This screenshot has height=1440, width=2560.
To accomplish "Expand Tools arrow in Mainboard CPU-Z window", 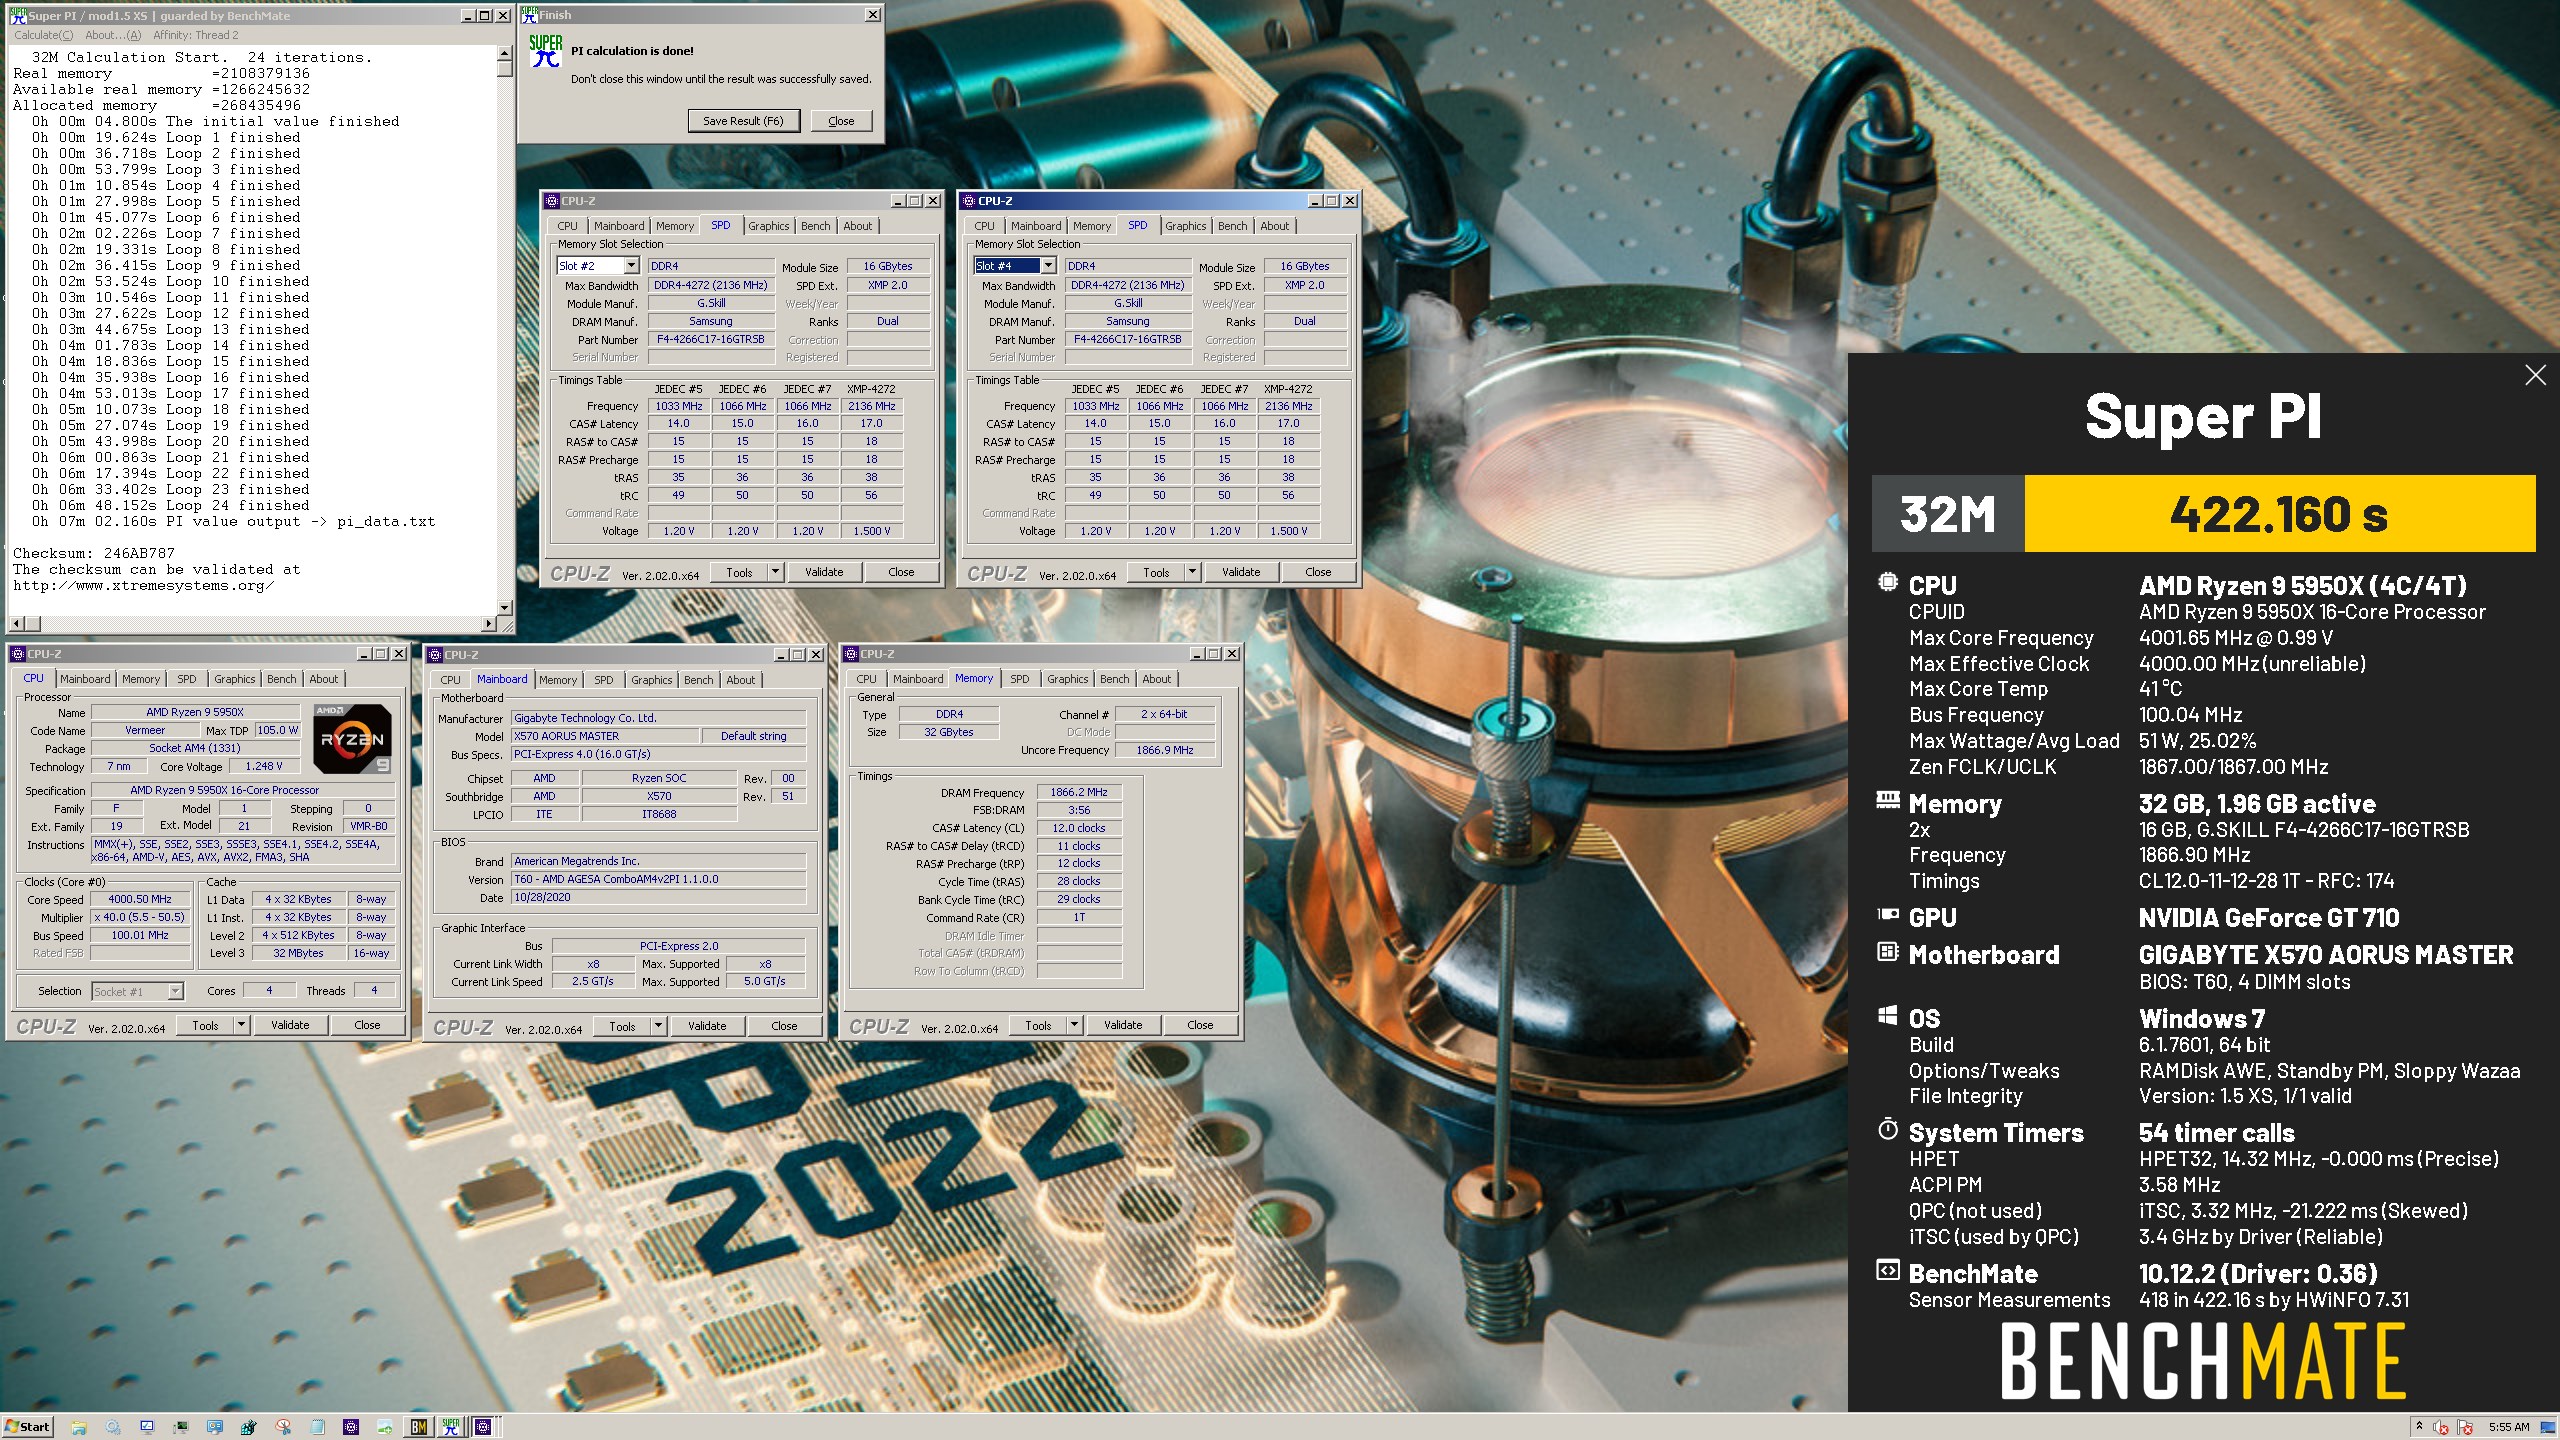I will pos(658,1025).
